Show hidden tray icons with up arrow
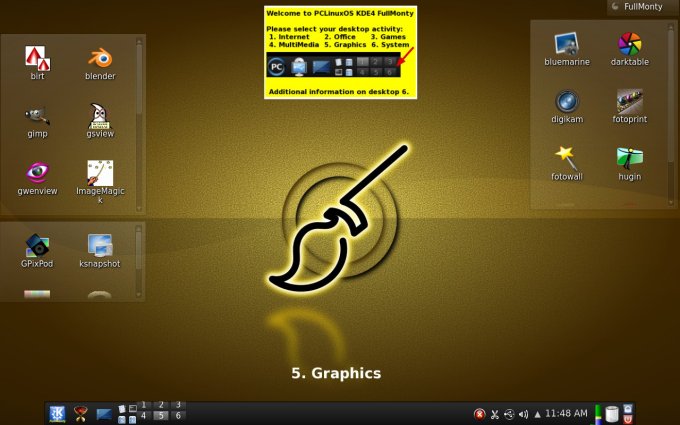Image resolution: width=680 pixels, height=425 pixels. tap(537, 415)
